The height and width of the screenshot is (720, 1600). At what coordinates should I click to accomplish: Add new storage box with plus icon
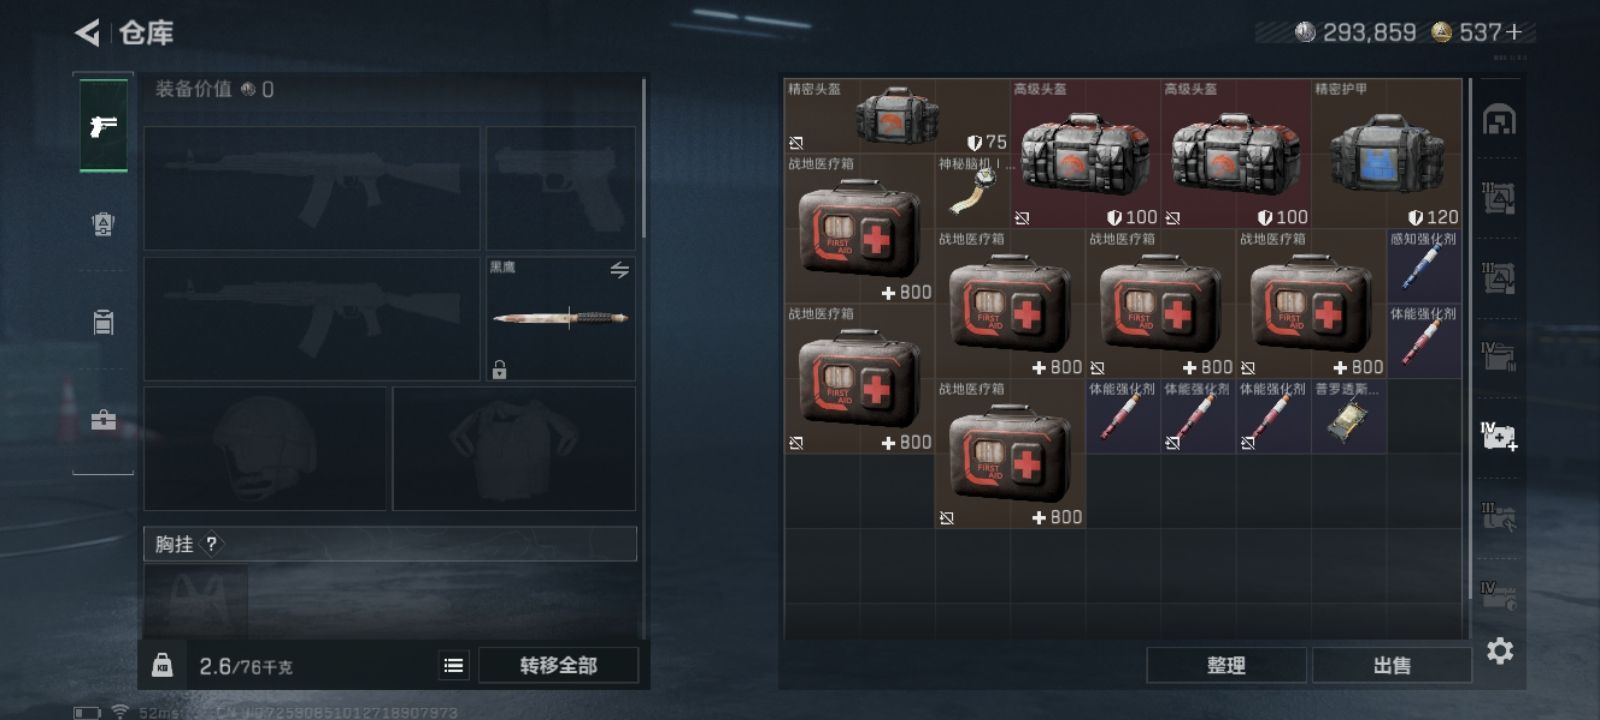tap(1498, 436)
